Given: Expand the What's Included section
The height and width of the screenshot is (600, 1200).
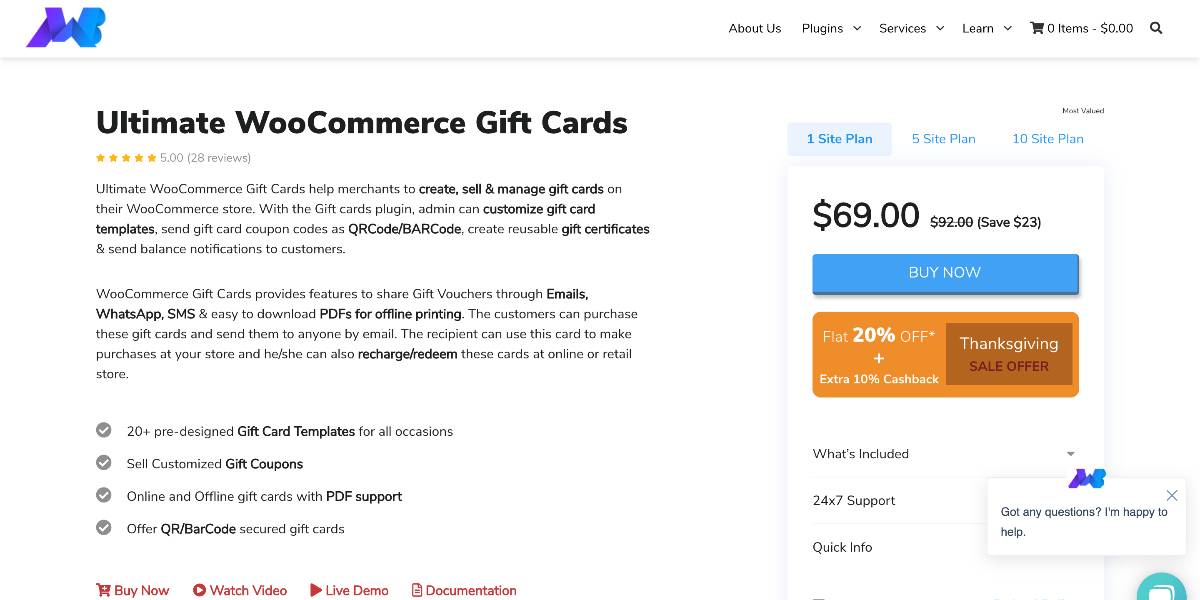Looking at the screenshot, I should coord(945,454).
